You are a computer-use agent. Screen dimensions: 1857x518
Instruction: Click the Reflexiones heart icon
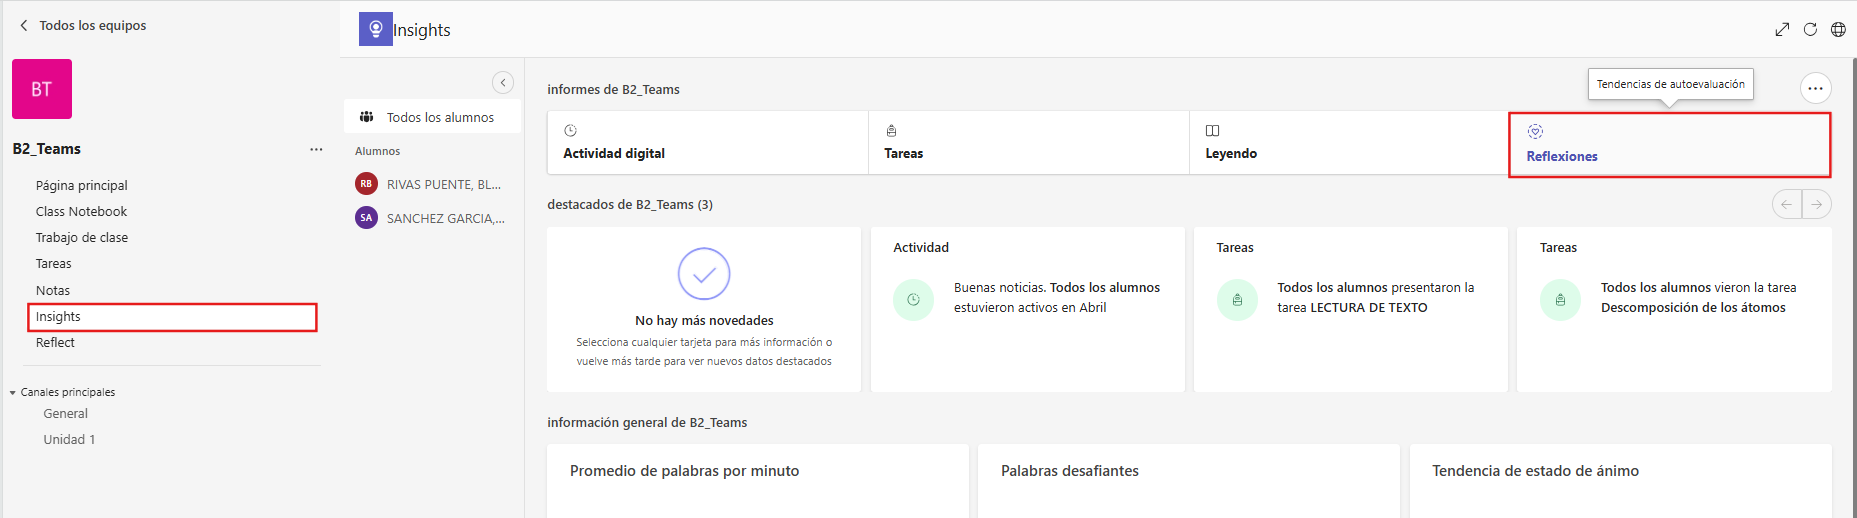(1535, 132)
